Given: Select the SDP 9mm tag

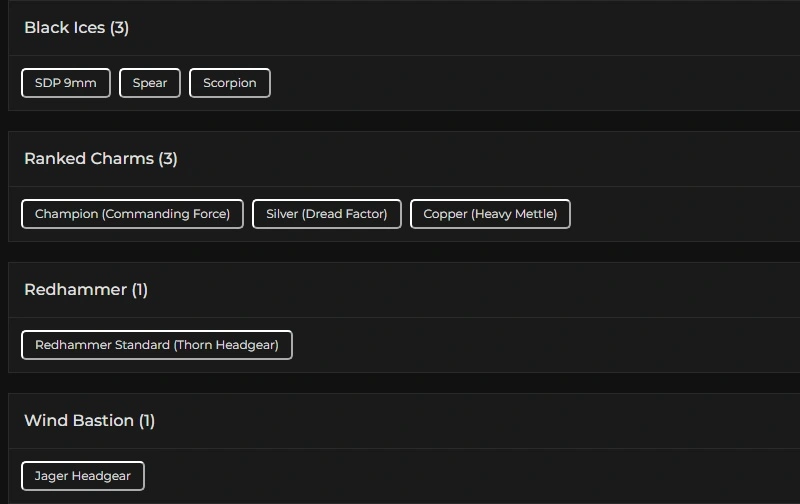Looking at the screenshot, I should click(66, 83).
